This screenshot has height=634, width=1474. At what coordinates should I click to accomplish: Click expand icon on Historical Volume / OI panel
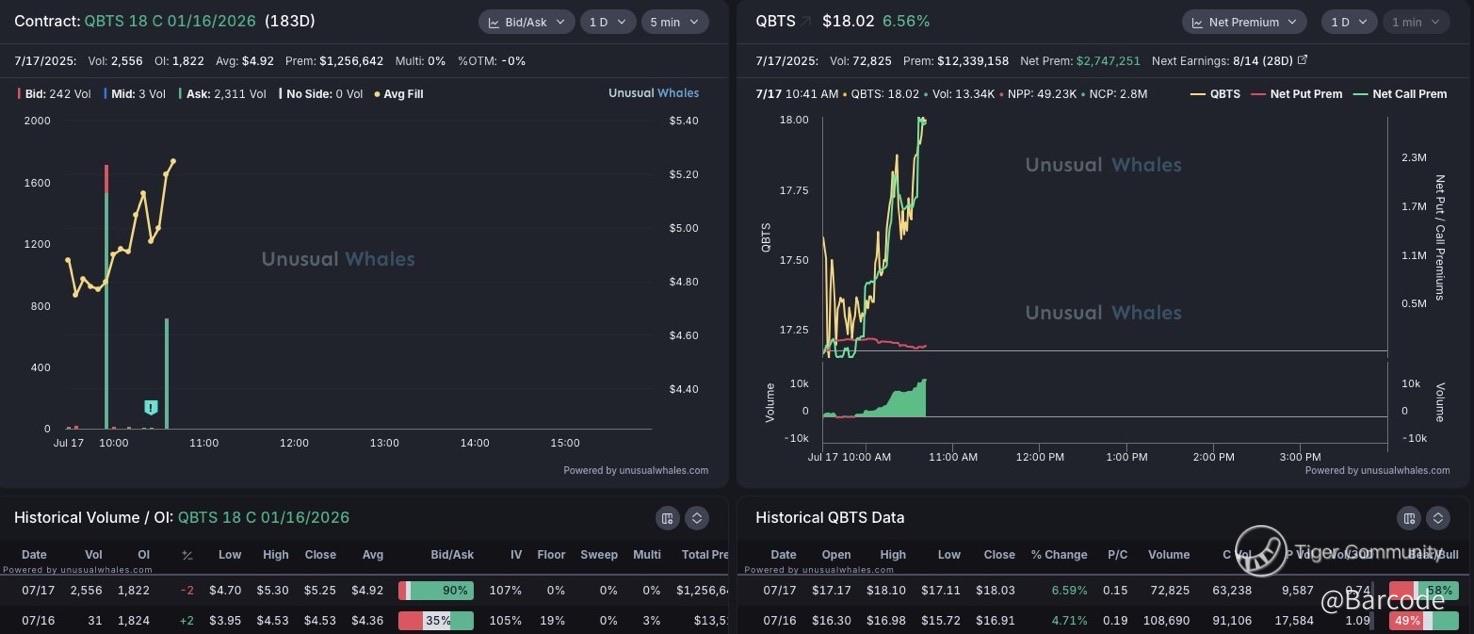click(x=697, y=518)
